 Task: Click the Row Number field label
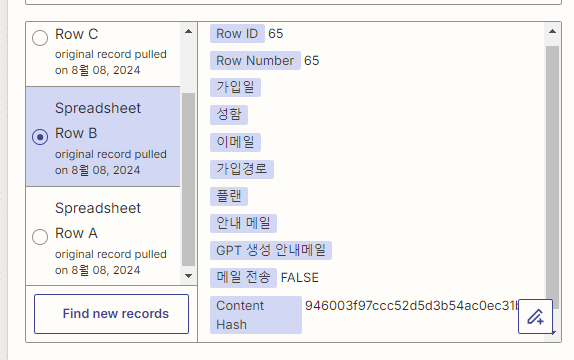(255, 60)
